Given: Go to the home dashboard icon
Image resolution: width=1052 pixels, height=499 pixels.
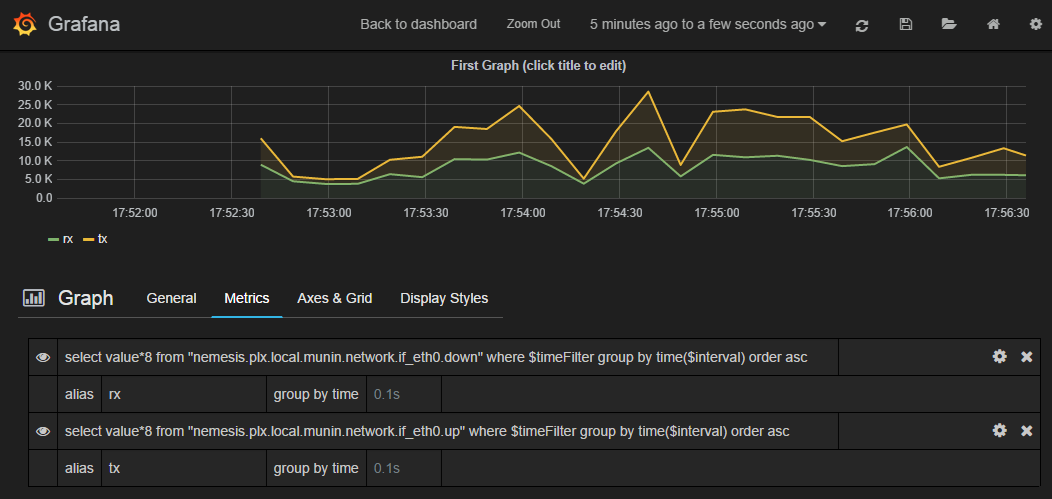Looking at the screenshot, I should point(994,24).
